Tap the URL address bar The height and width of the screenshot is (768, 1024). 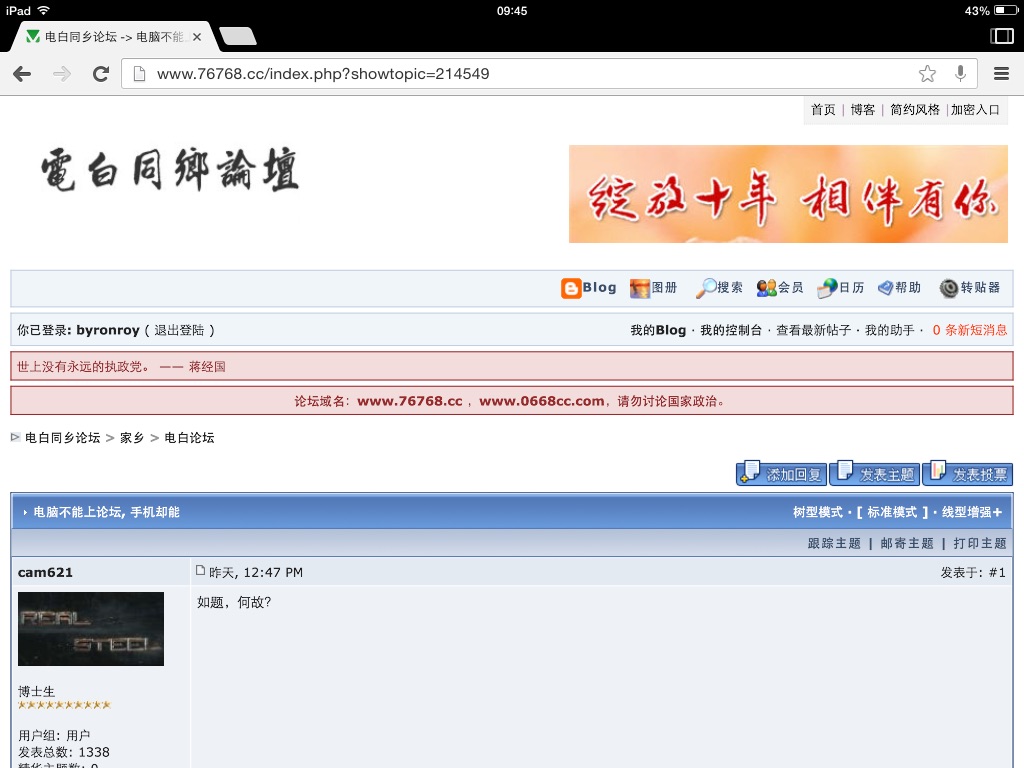pyautogui.click(x=520, y=74)
